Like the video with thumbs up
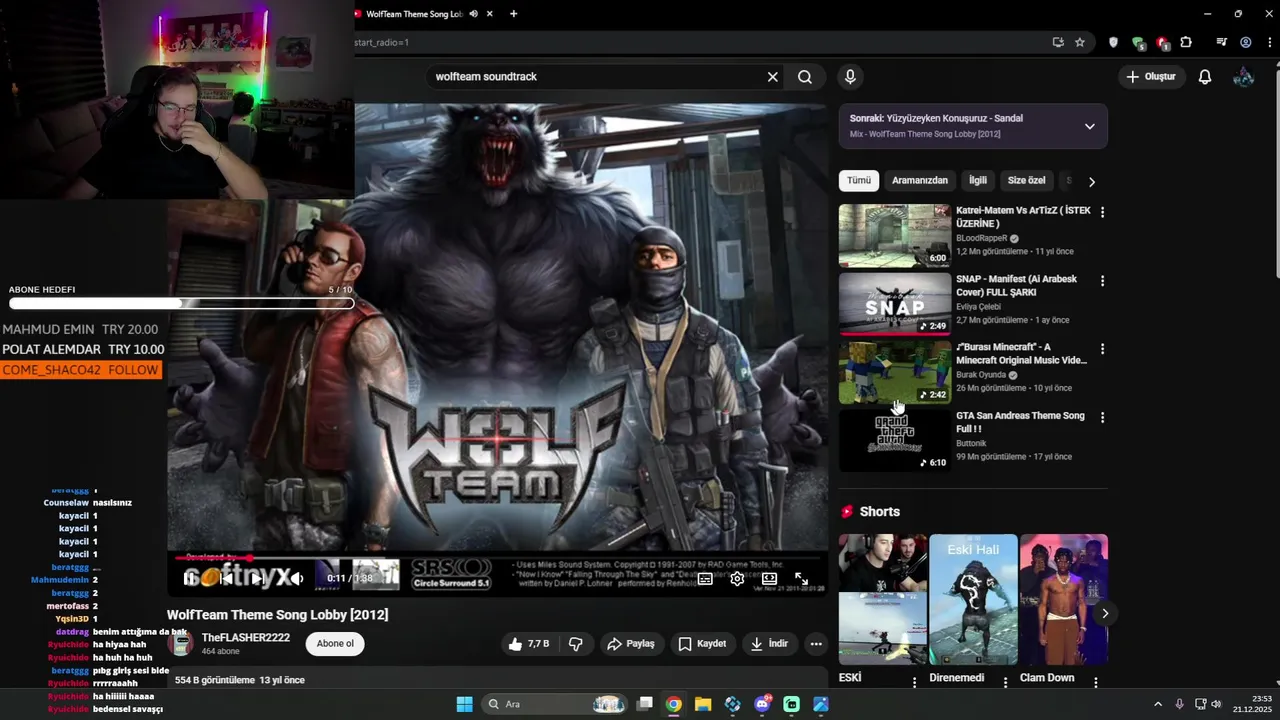 point(530,644)
